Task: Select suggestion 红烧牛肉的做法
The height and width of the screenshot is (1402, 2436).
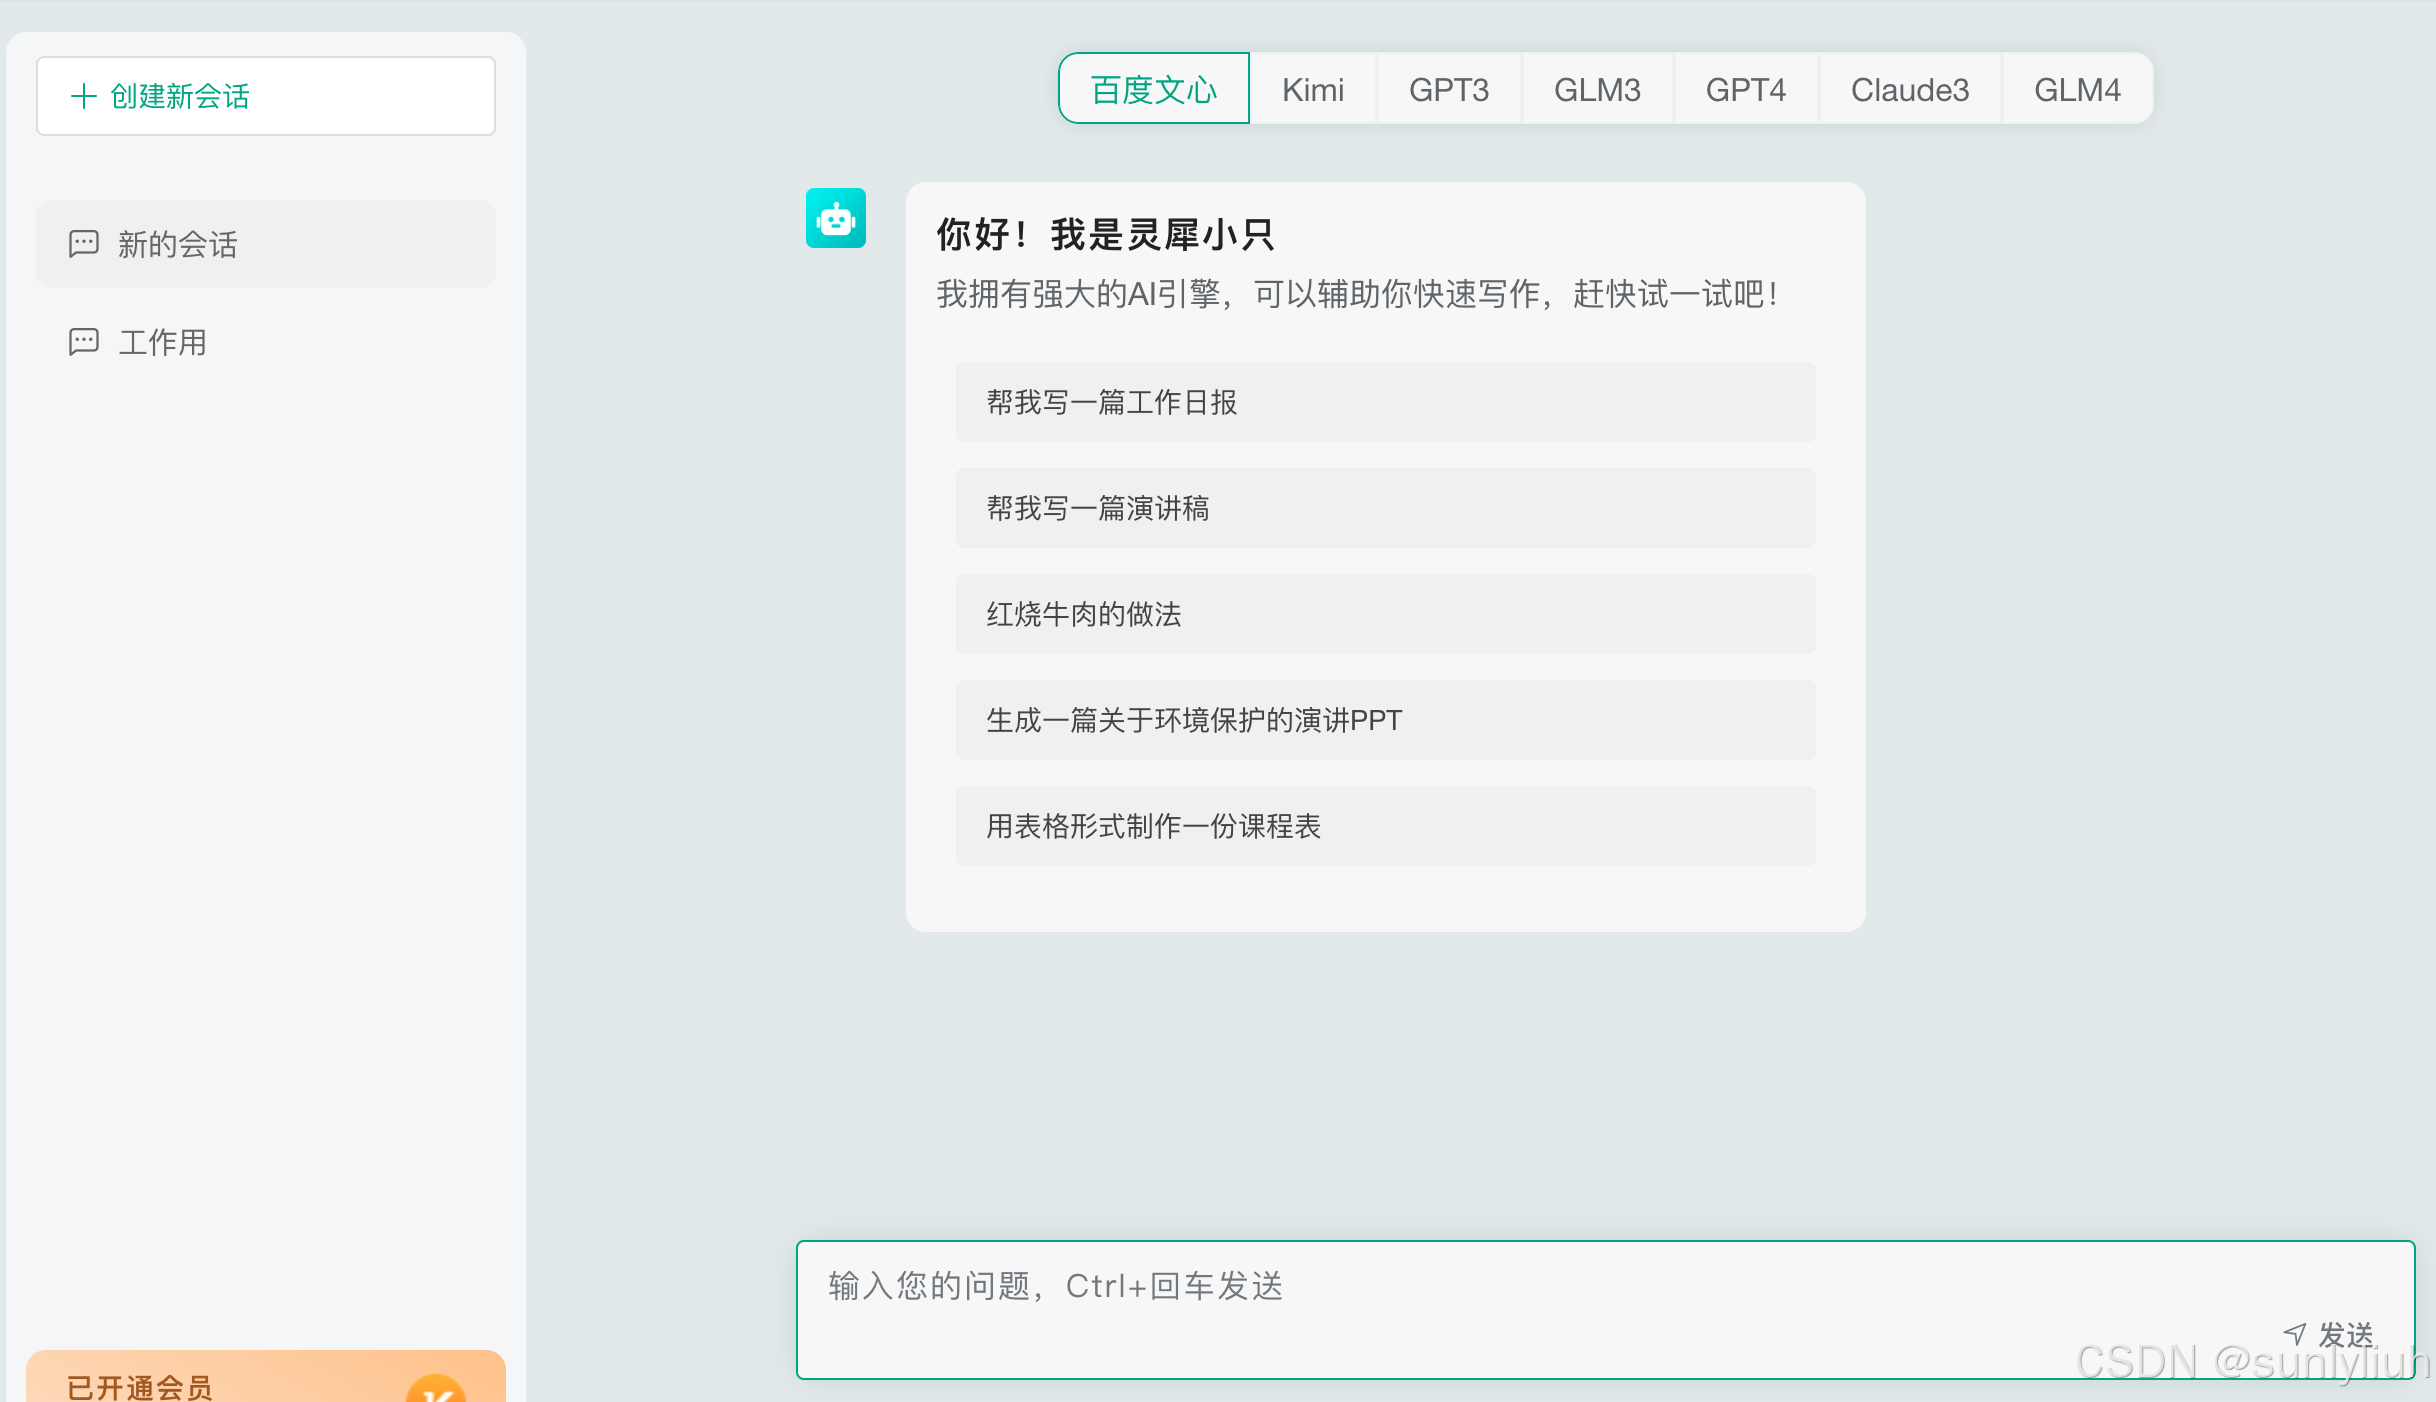Action: pyautogui.click(x=1385, y=614)
